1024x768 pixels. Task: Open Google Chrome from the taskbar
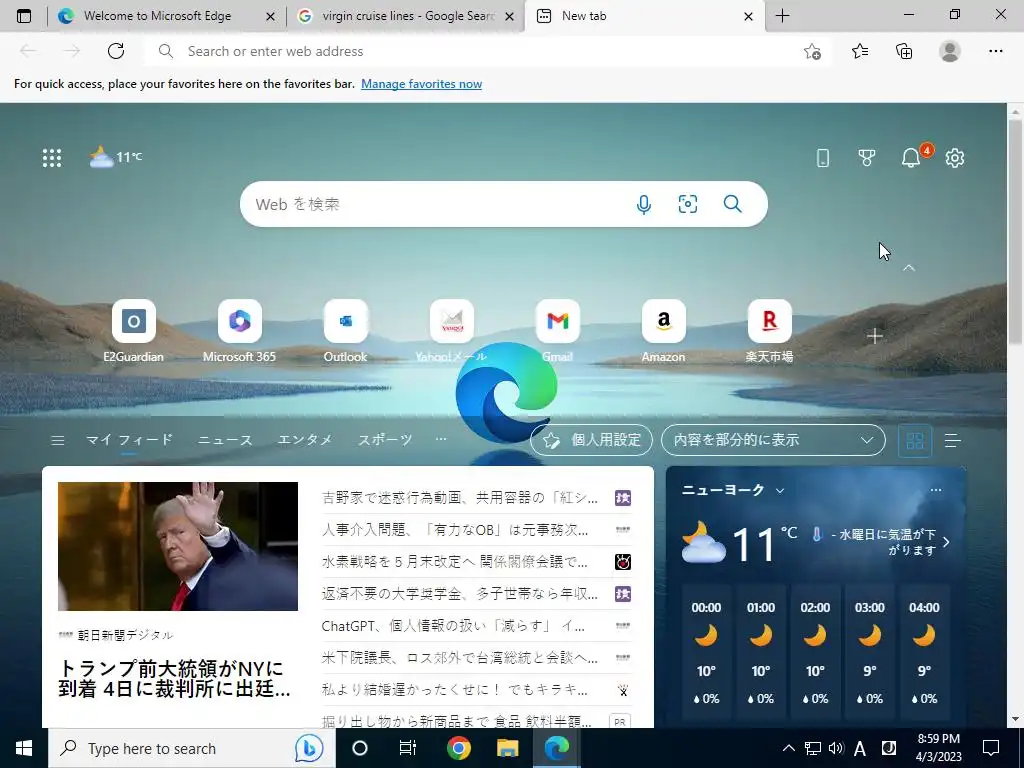458,748
